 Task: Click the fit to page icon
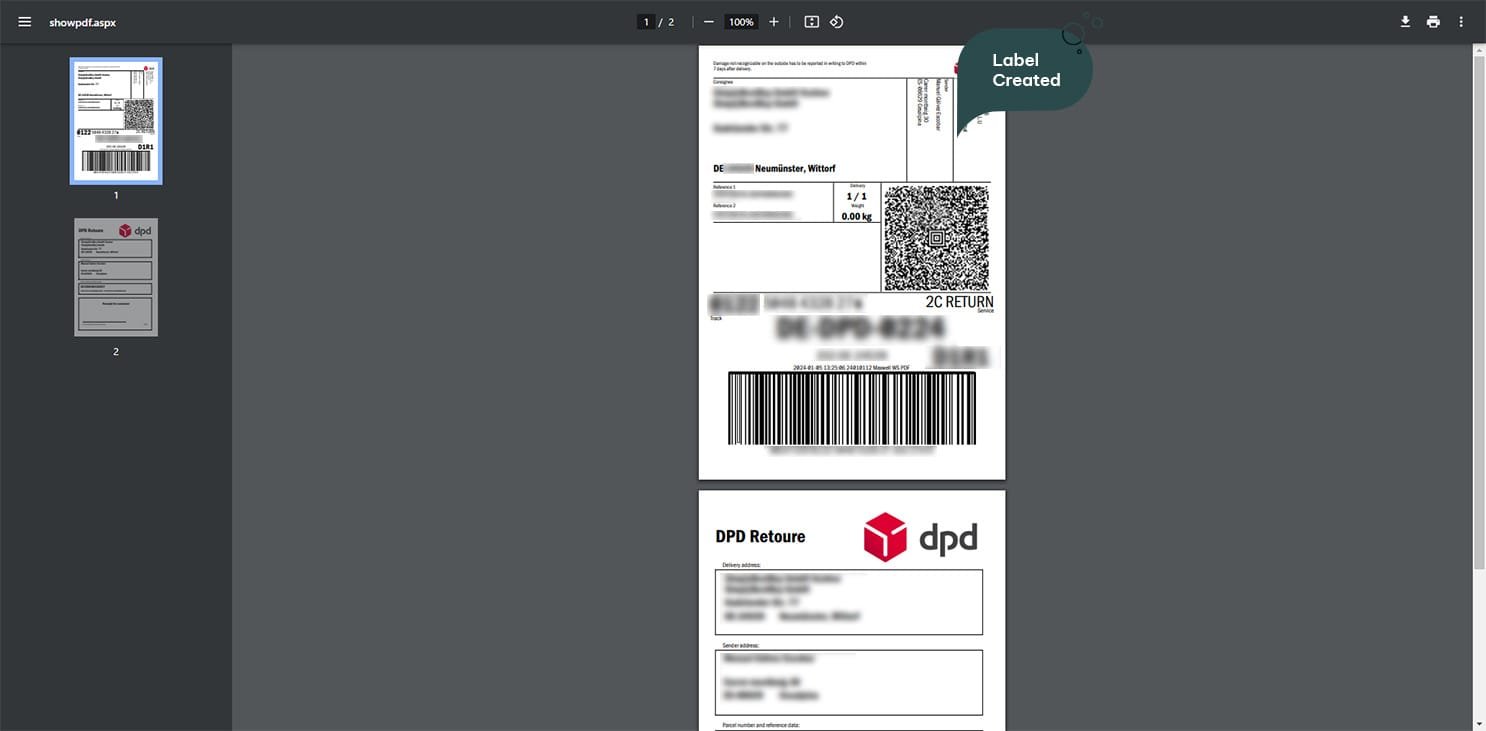pyautogui.click(x=811, y=22)
